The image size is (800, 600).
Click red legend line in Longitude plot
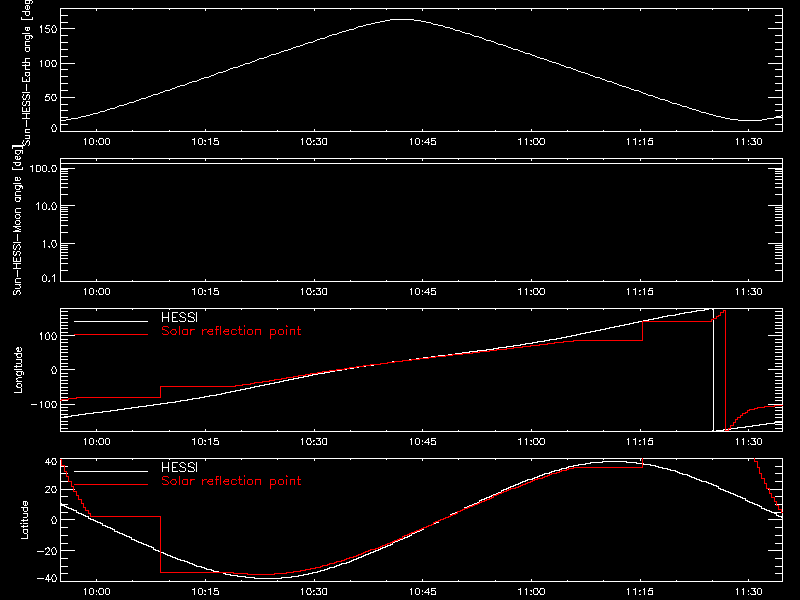click(x=111, y=335)
